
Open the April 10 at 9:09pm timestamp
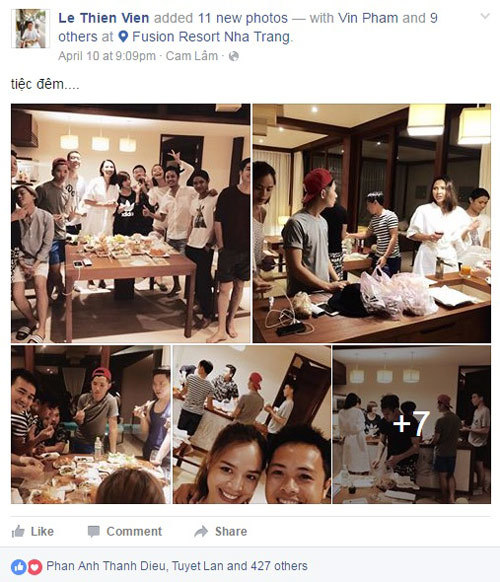[107, 56]
